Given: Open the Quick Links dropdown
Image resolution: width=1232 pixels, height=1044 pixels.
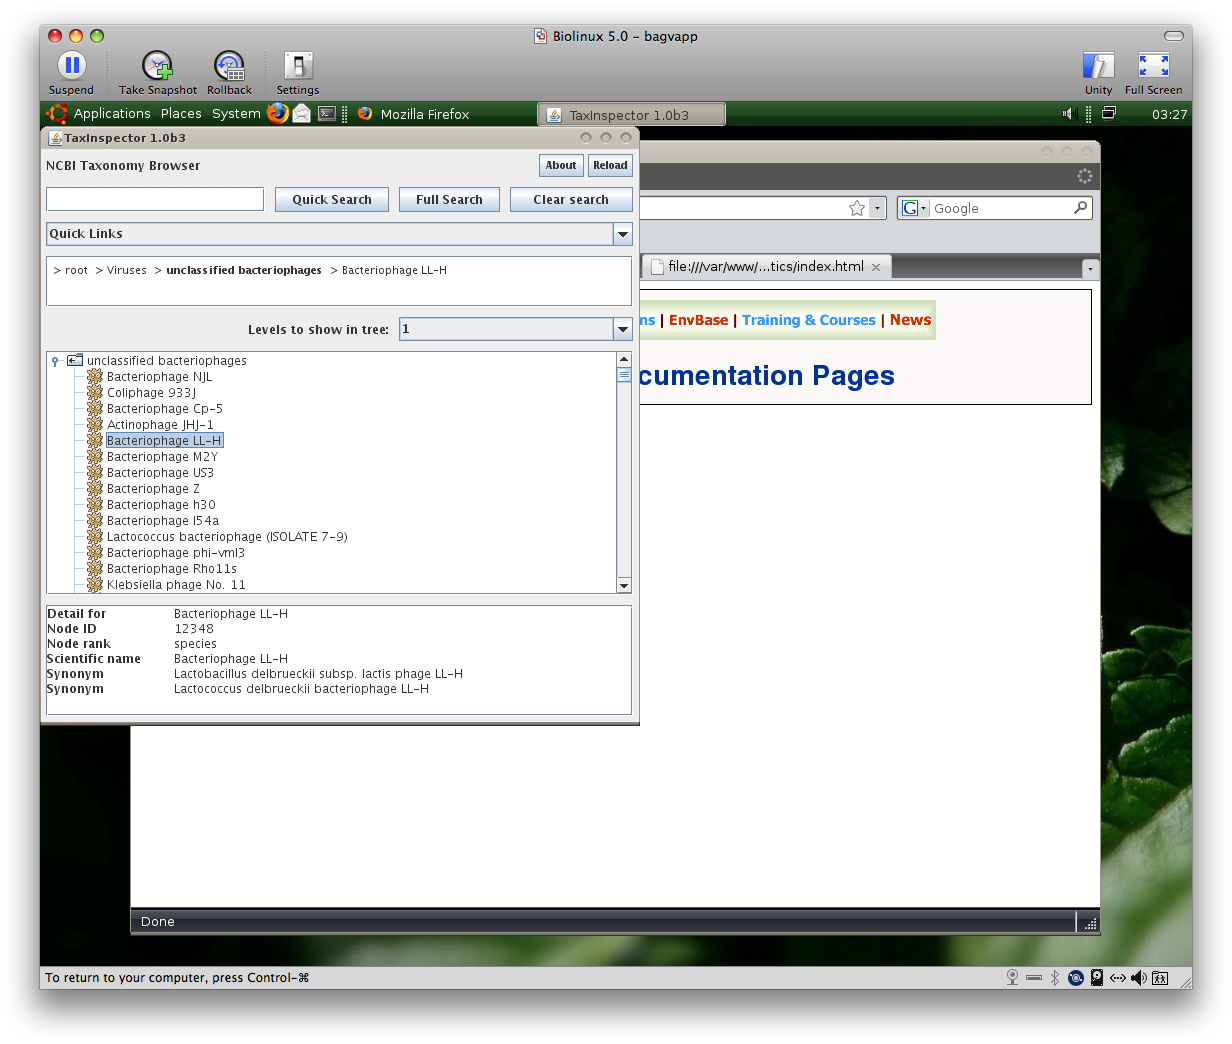Looking at the screenshot, I should click(623, 234).
